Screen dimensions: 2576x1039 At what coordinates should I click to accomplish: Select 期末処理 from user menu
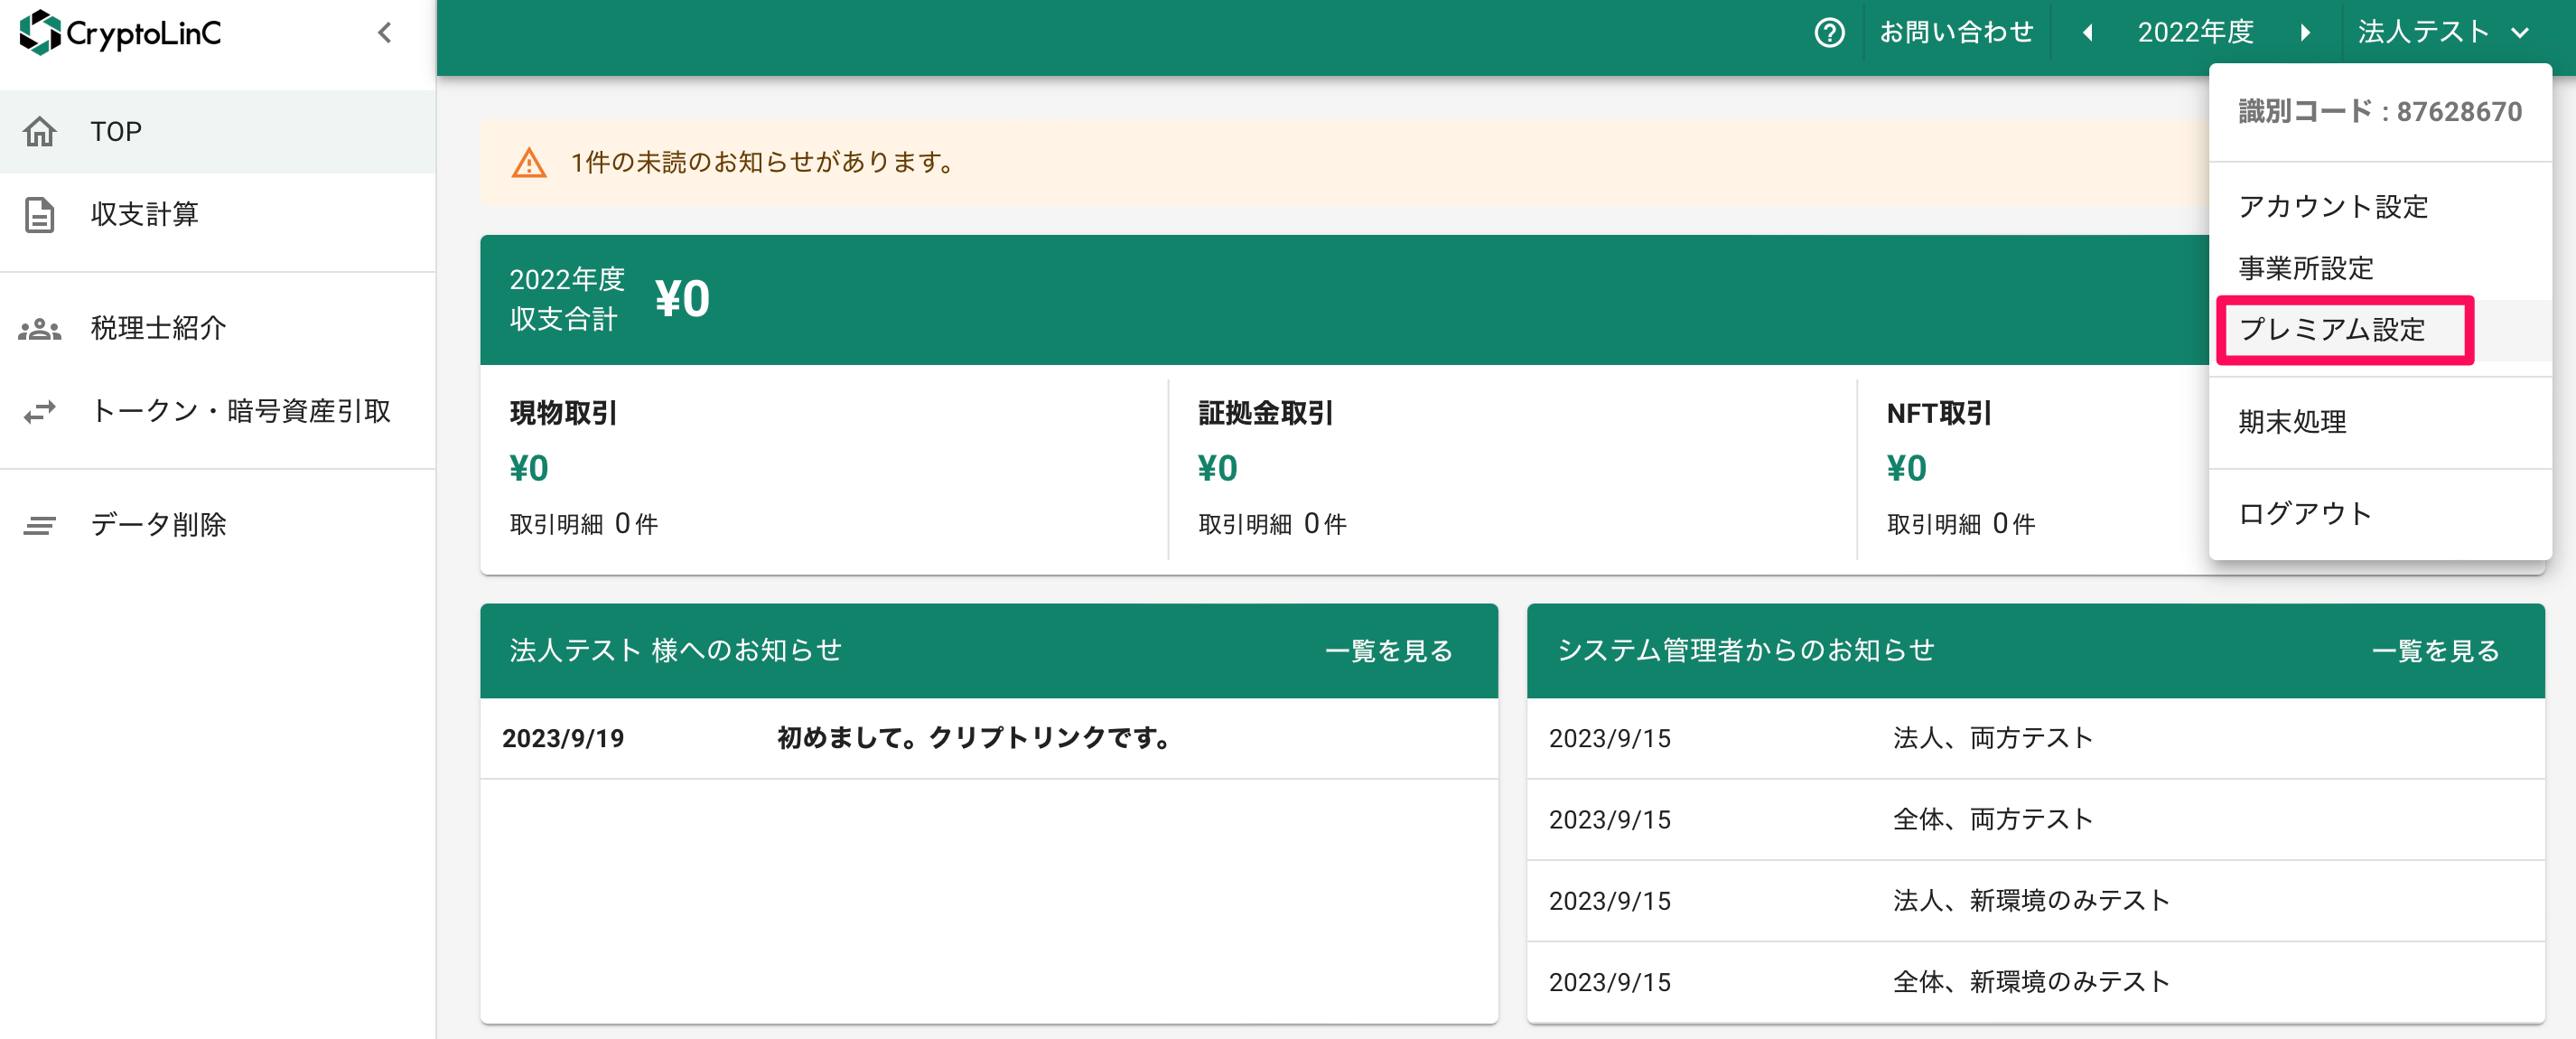(x=2380, y=423)
